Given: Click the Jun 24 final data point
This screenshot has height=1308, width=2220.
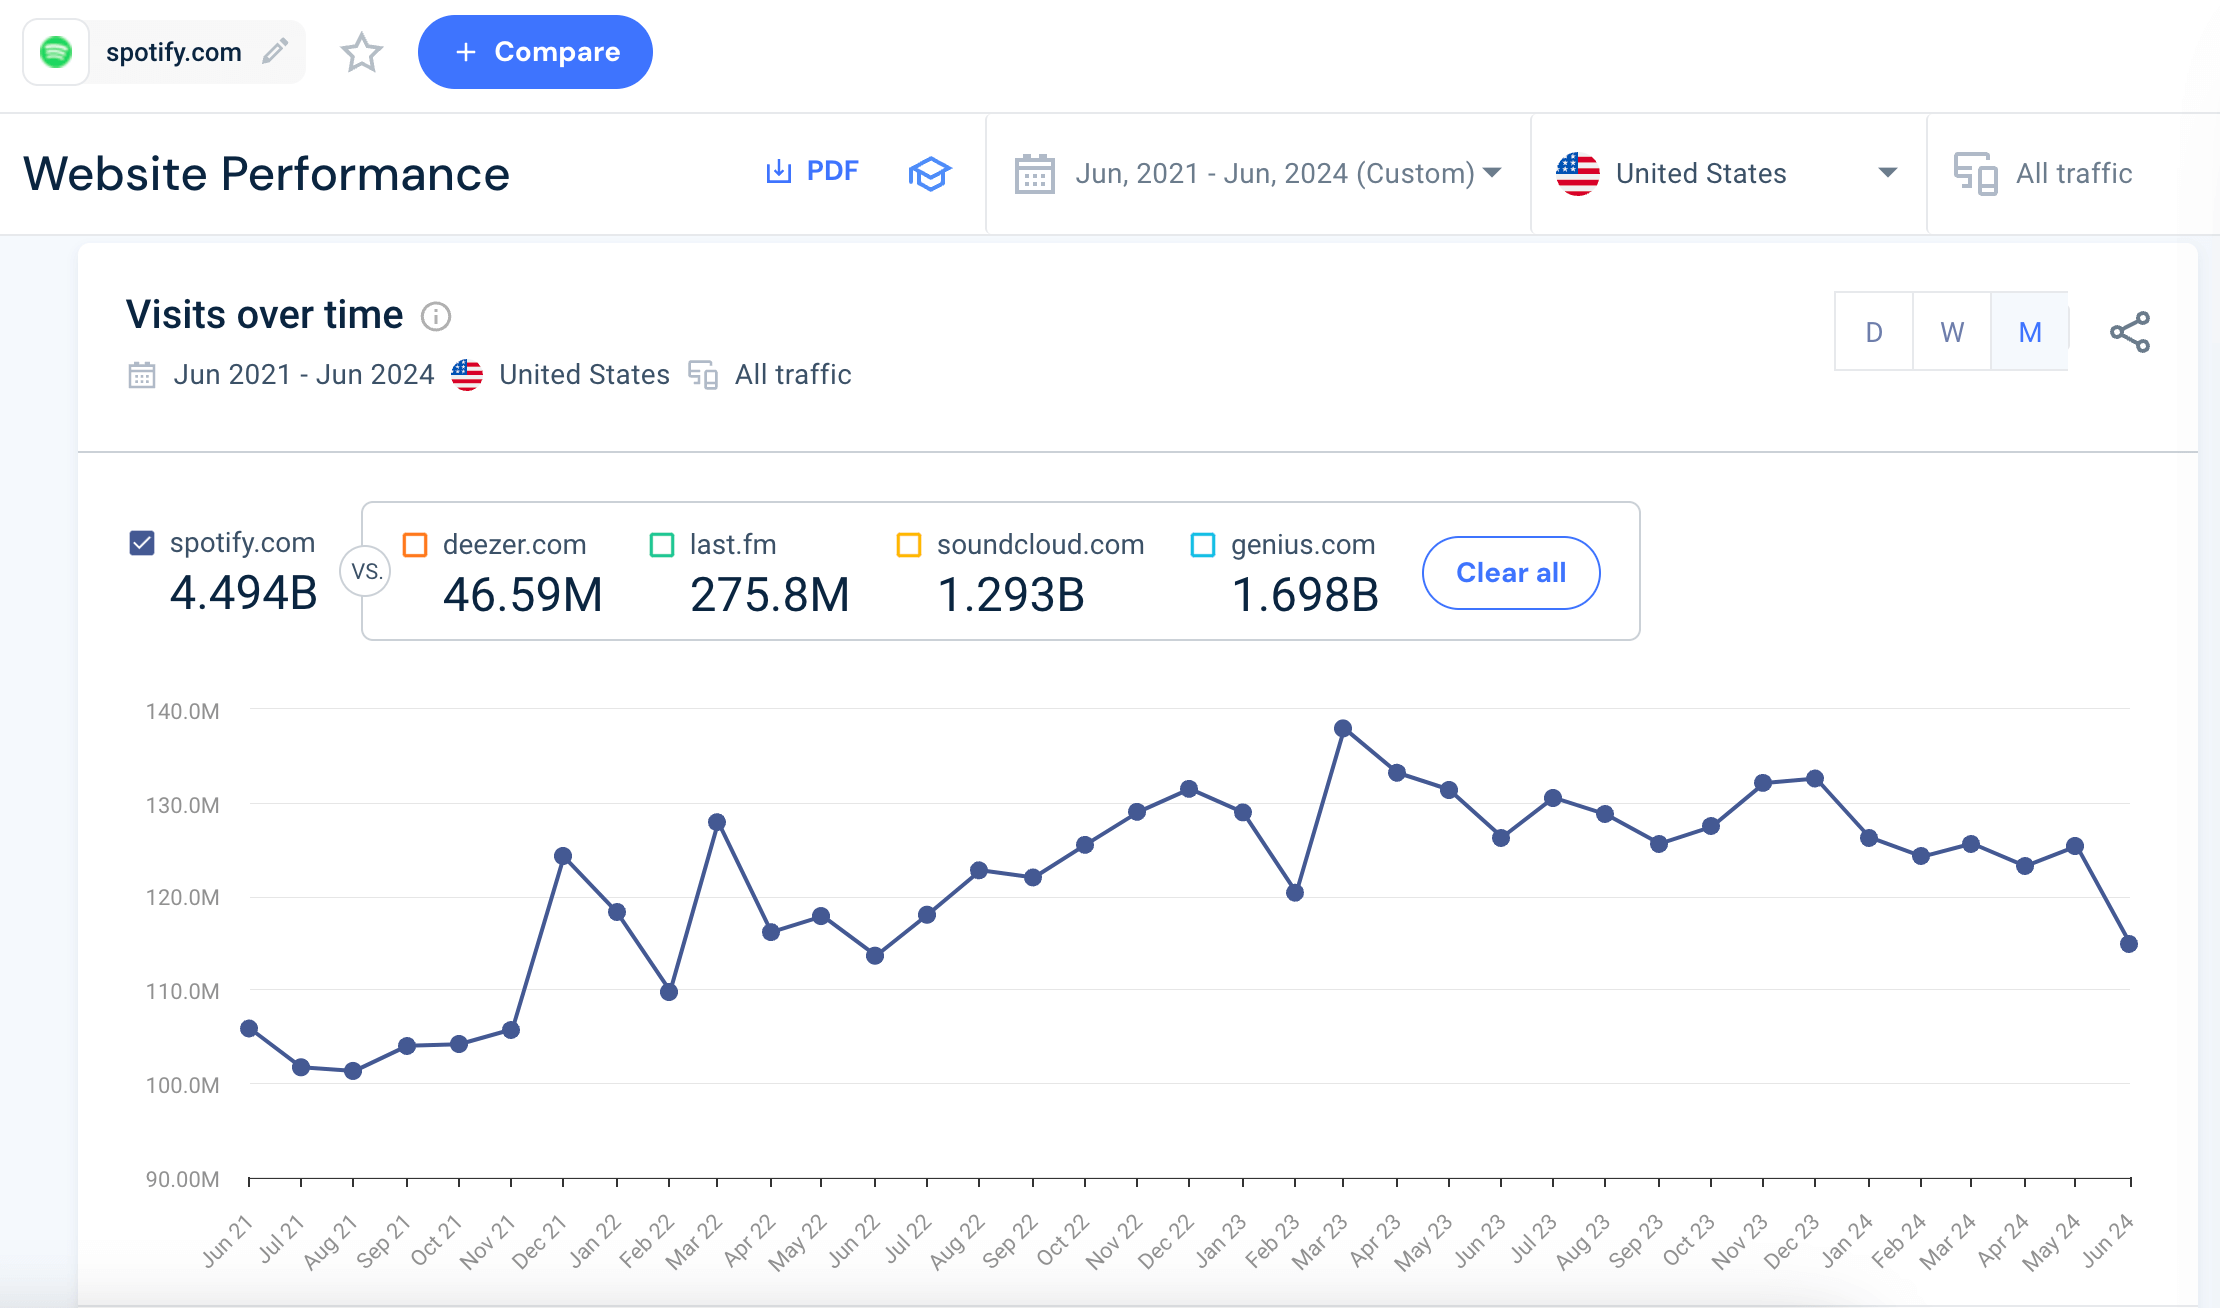Looking at the screenshot, I should tap(2129, 944).
